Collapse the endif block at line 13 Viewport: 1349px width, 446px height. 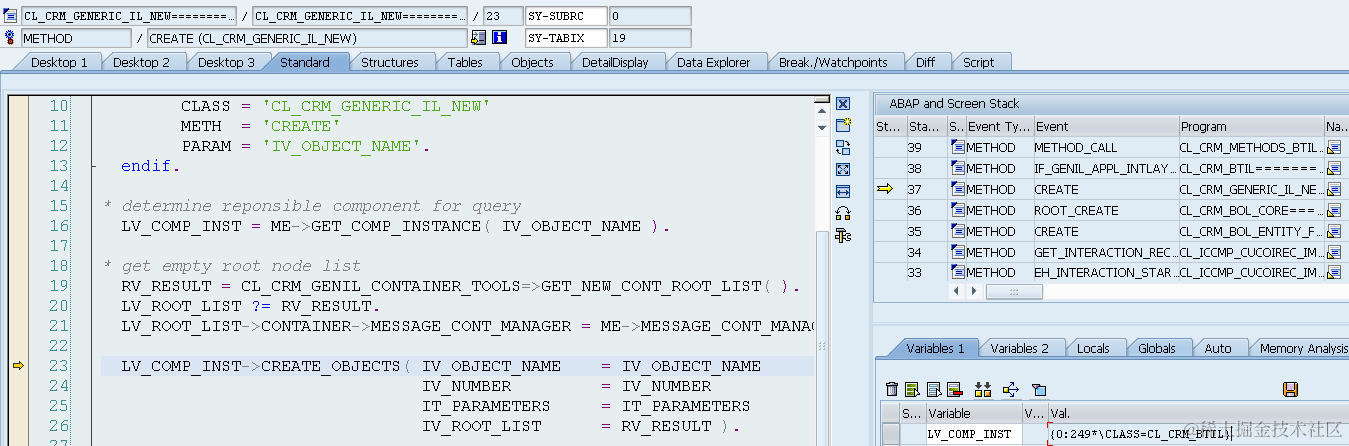93,166
